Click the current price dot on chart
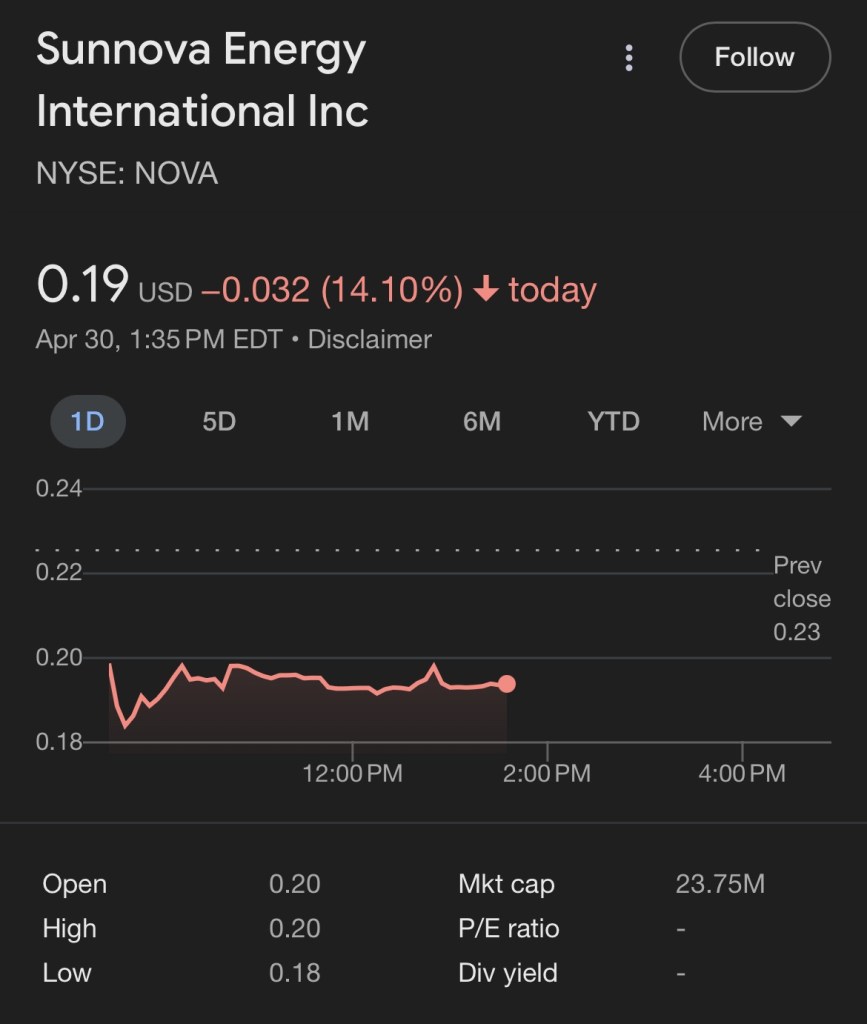867x1024 pixels. coord(506,684)
